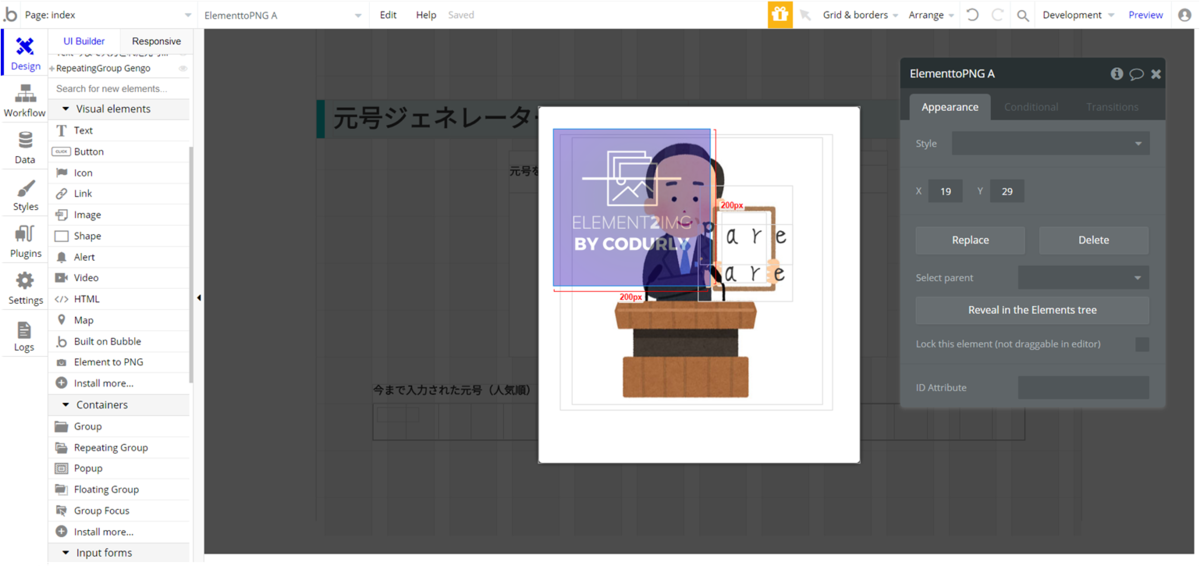
Task: Select the Popup container
Action: [119, 468]
